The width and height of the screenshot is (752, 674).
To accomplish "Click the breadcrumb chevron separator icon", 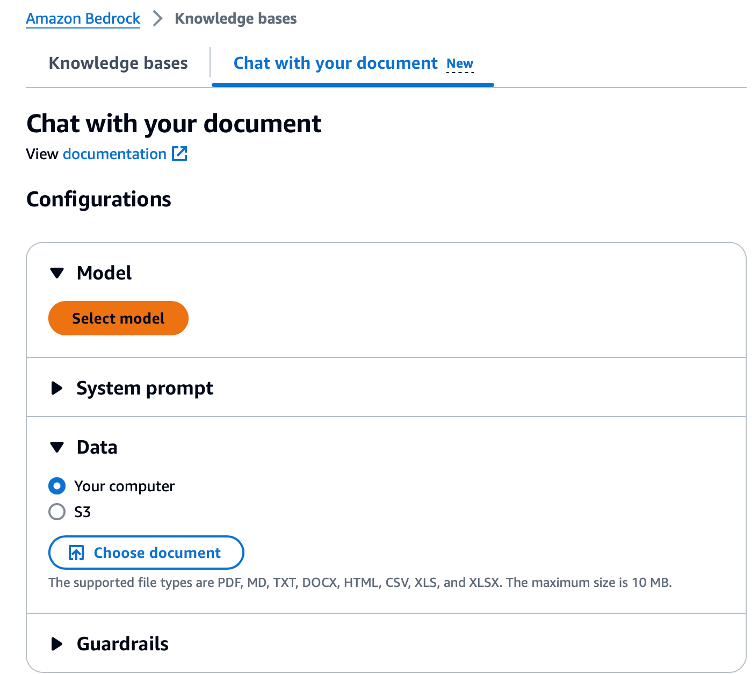I will 157,19.
